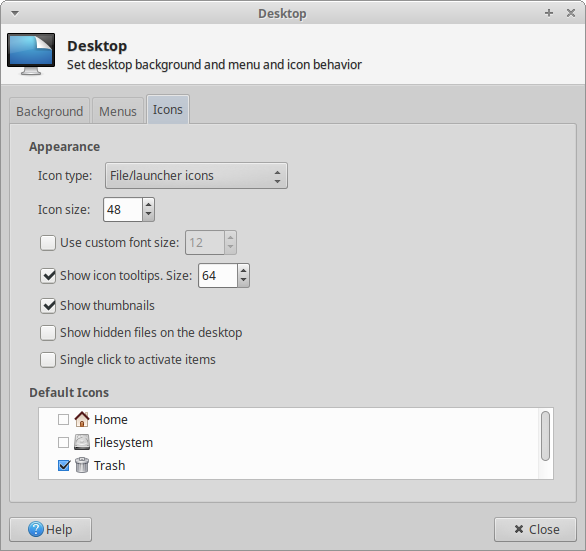Click the Trash can icon in list
Screen dimensions: 586x551
[81, 465]
